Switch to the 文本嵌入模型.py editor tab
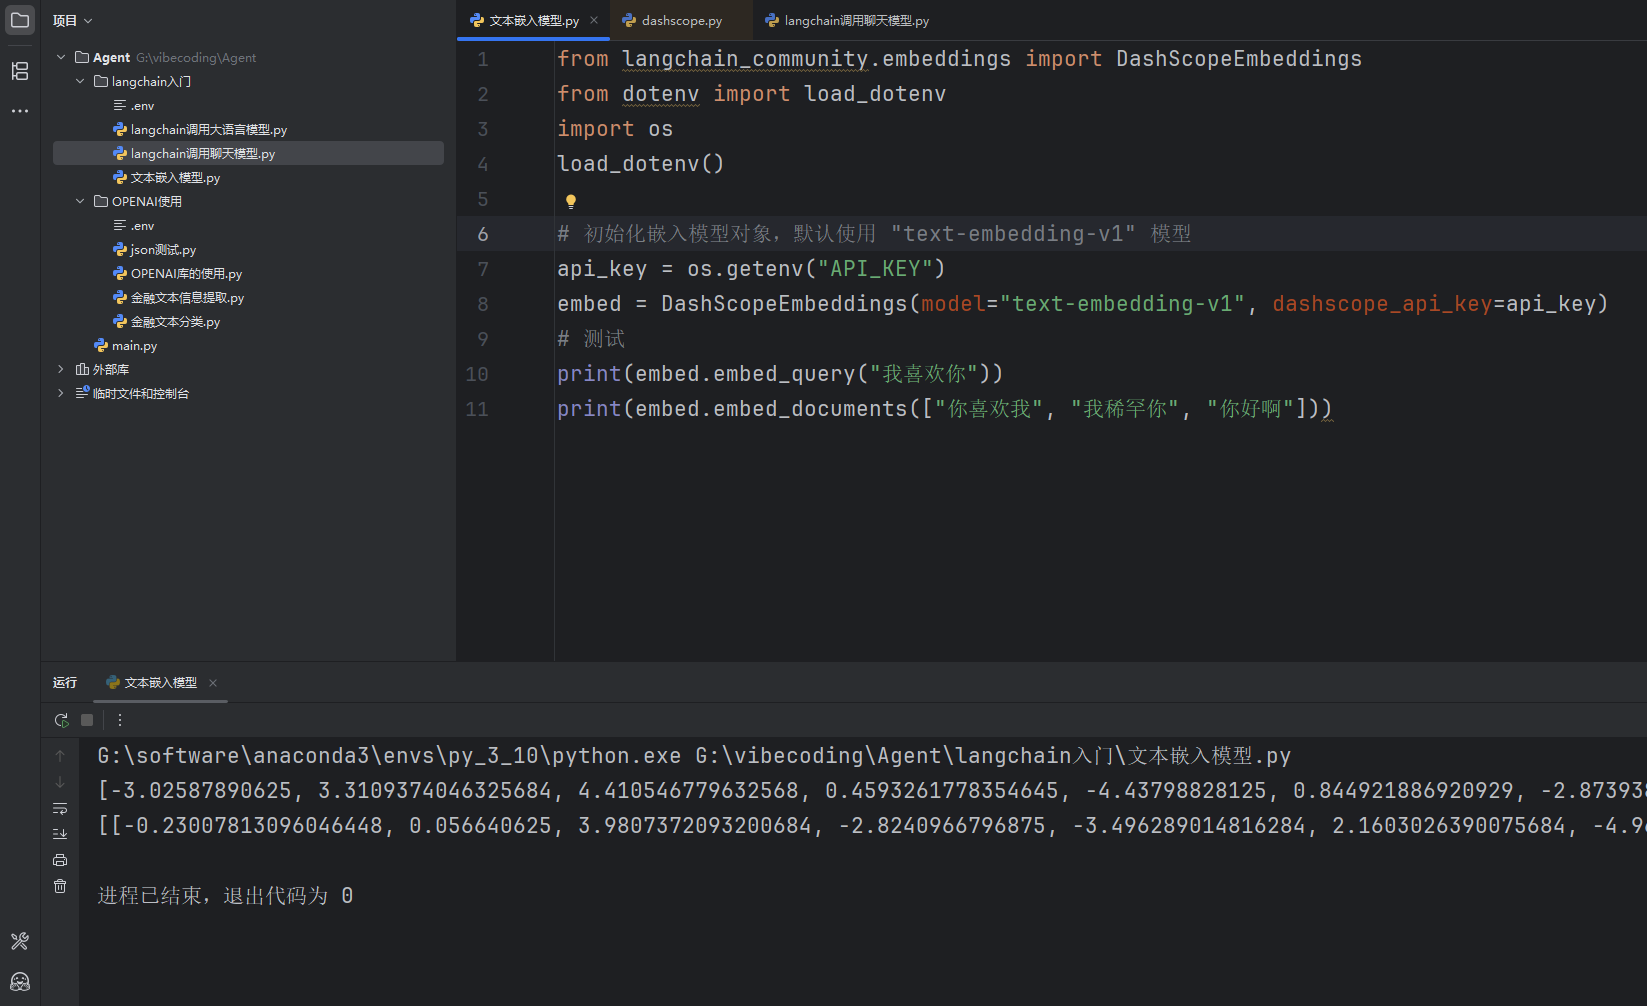The width and height of the screenshot is (1647, 1006). tap(534, 20)
